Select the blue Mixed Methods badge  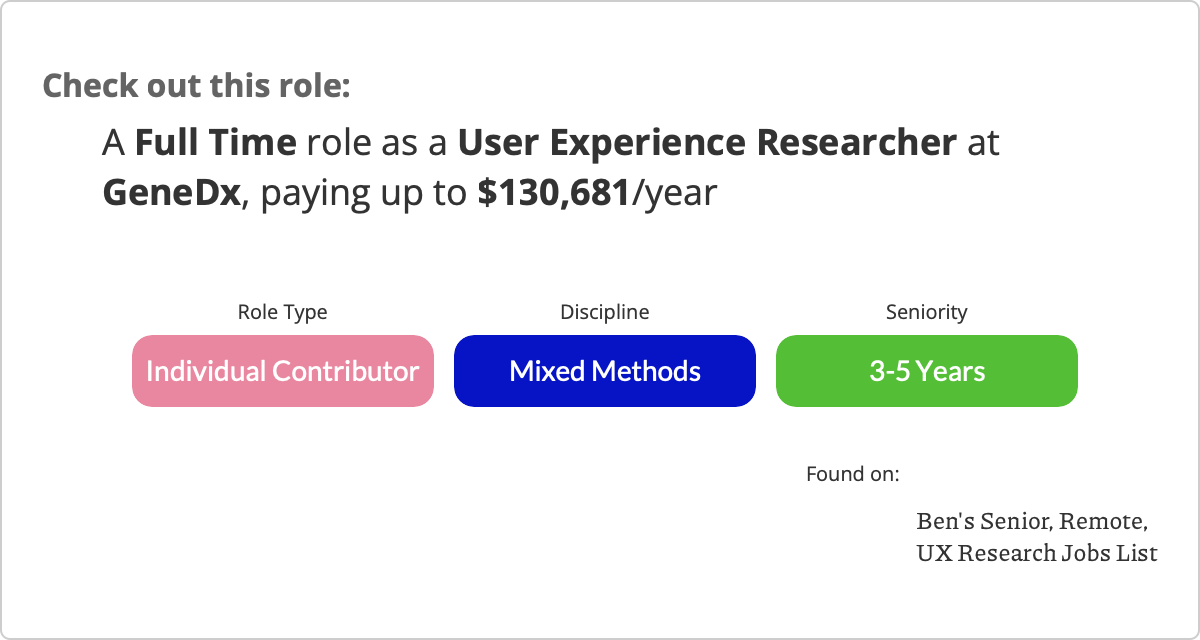click(604, 371)
